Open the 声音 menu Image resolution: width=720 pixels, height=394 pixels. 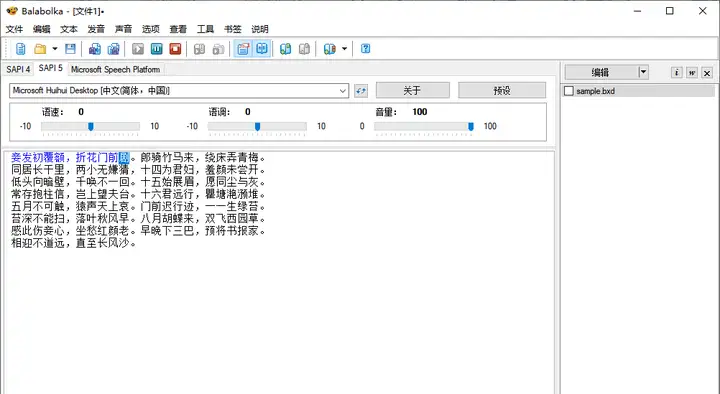click(123, 29)
